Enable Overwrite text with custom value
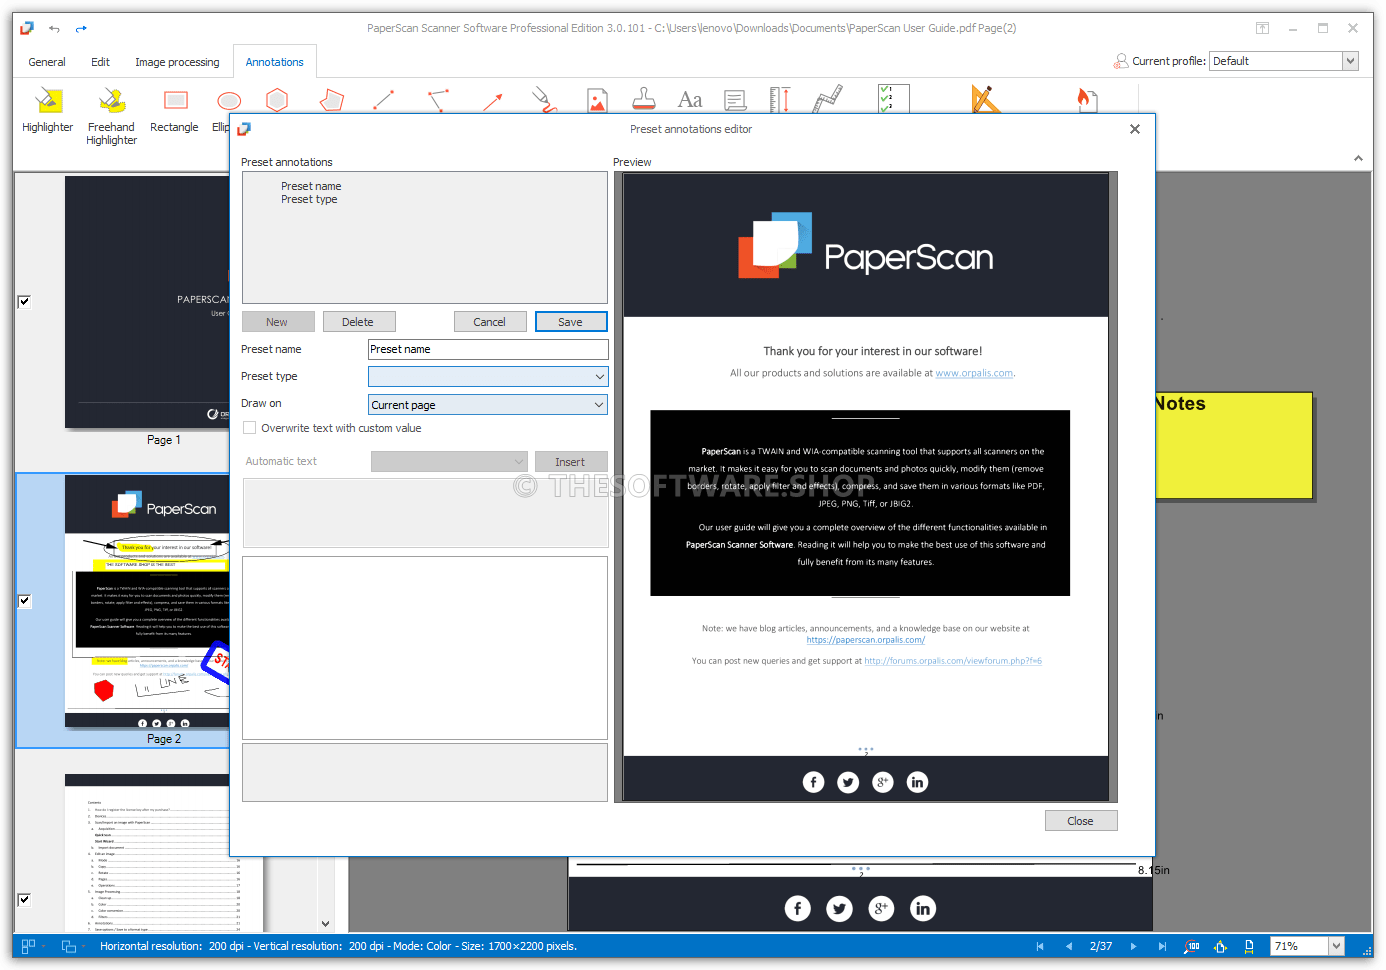 pyautogui.click(x=250, y=428)
